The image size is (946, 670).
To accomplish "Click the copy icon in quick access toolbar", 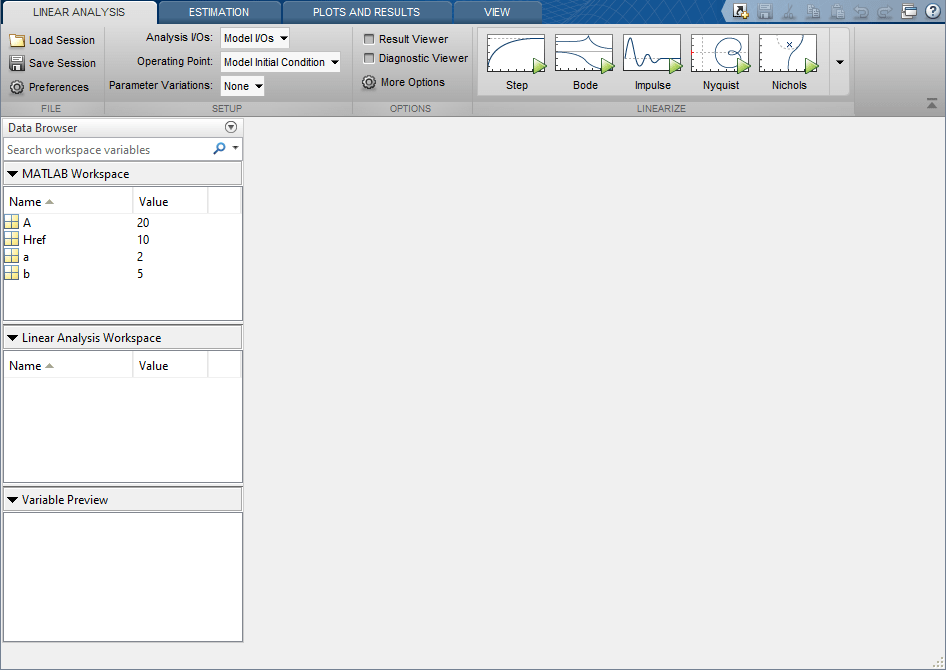I will 813,11.
